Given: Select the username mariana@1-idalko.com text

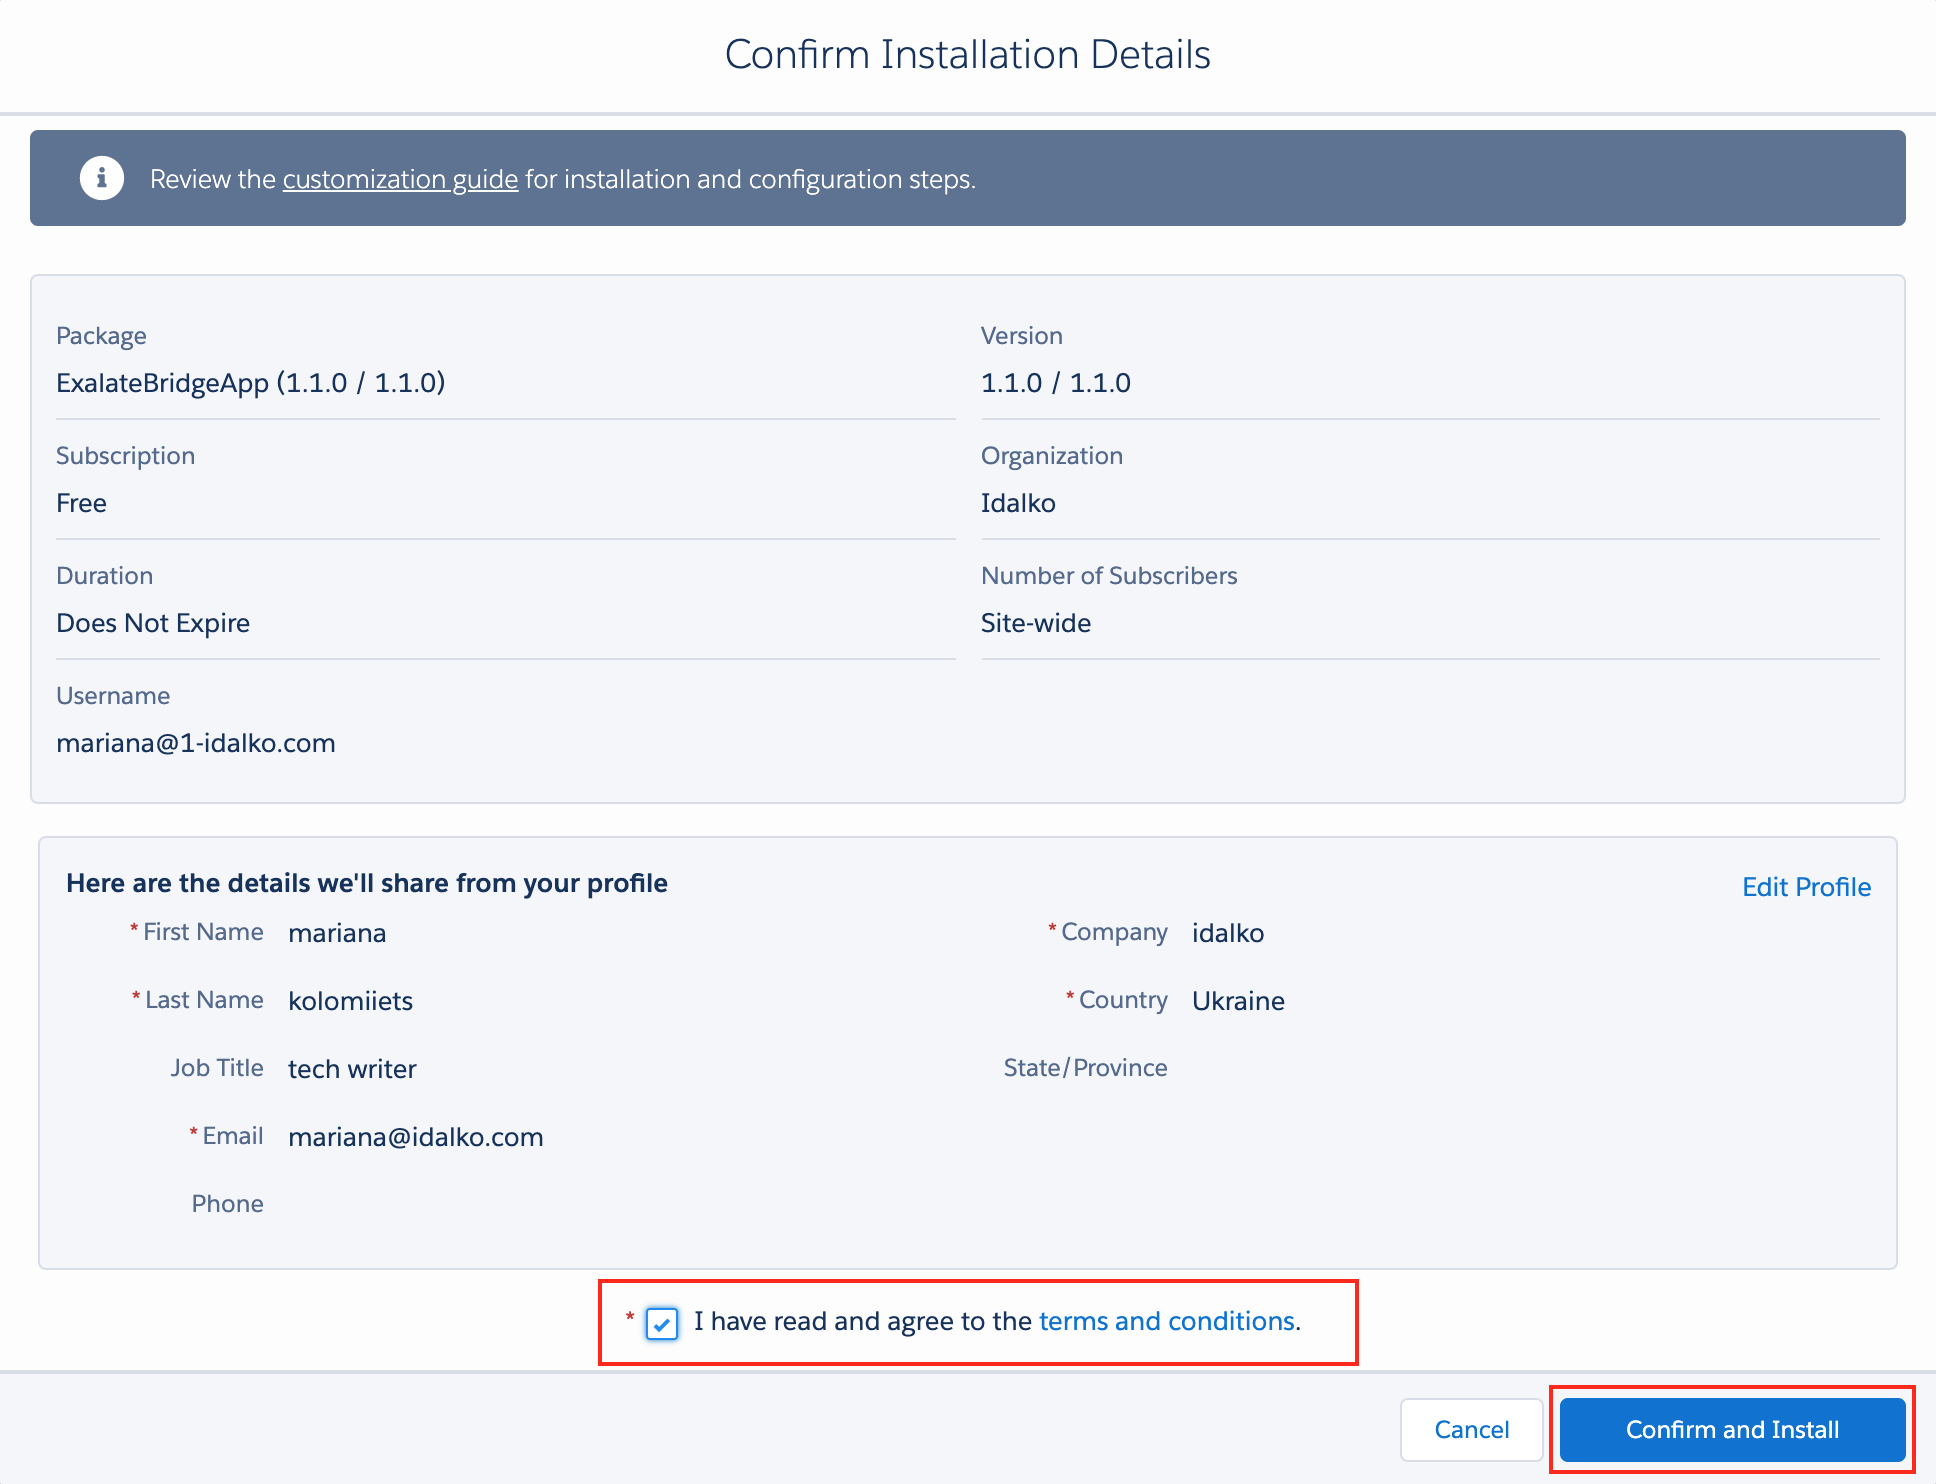Looking at the screenshot, I should [x=196, y=743].
